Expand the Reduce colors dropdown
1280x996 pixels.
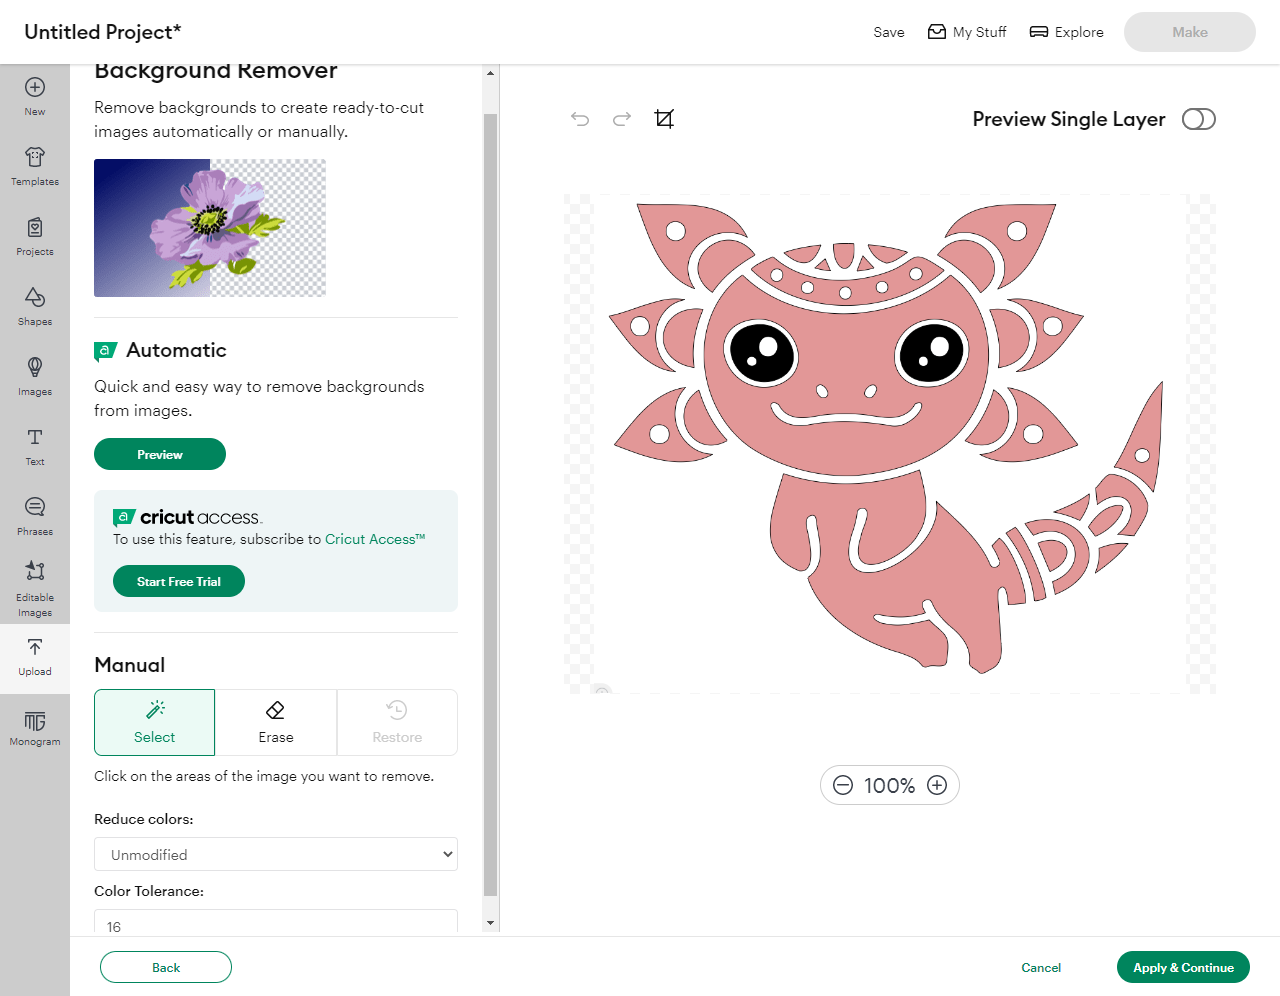[x=276, y=854]
